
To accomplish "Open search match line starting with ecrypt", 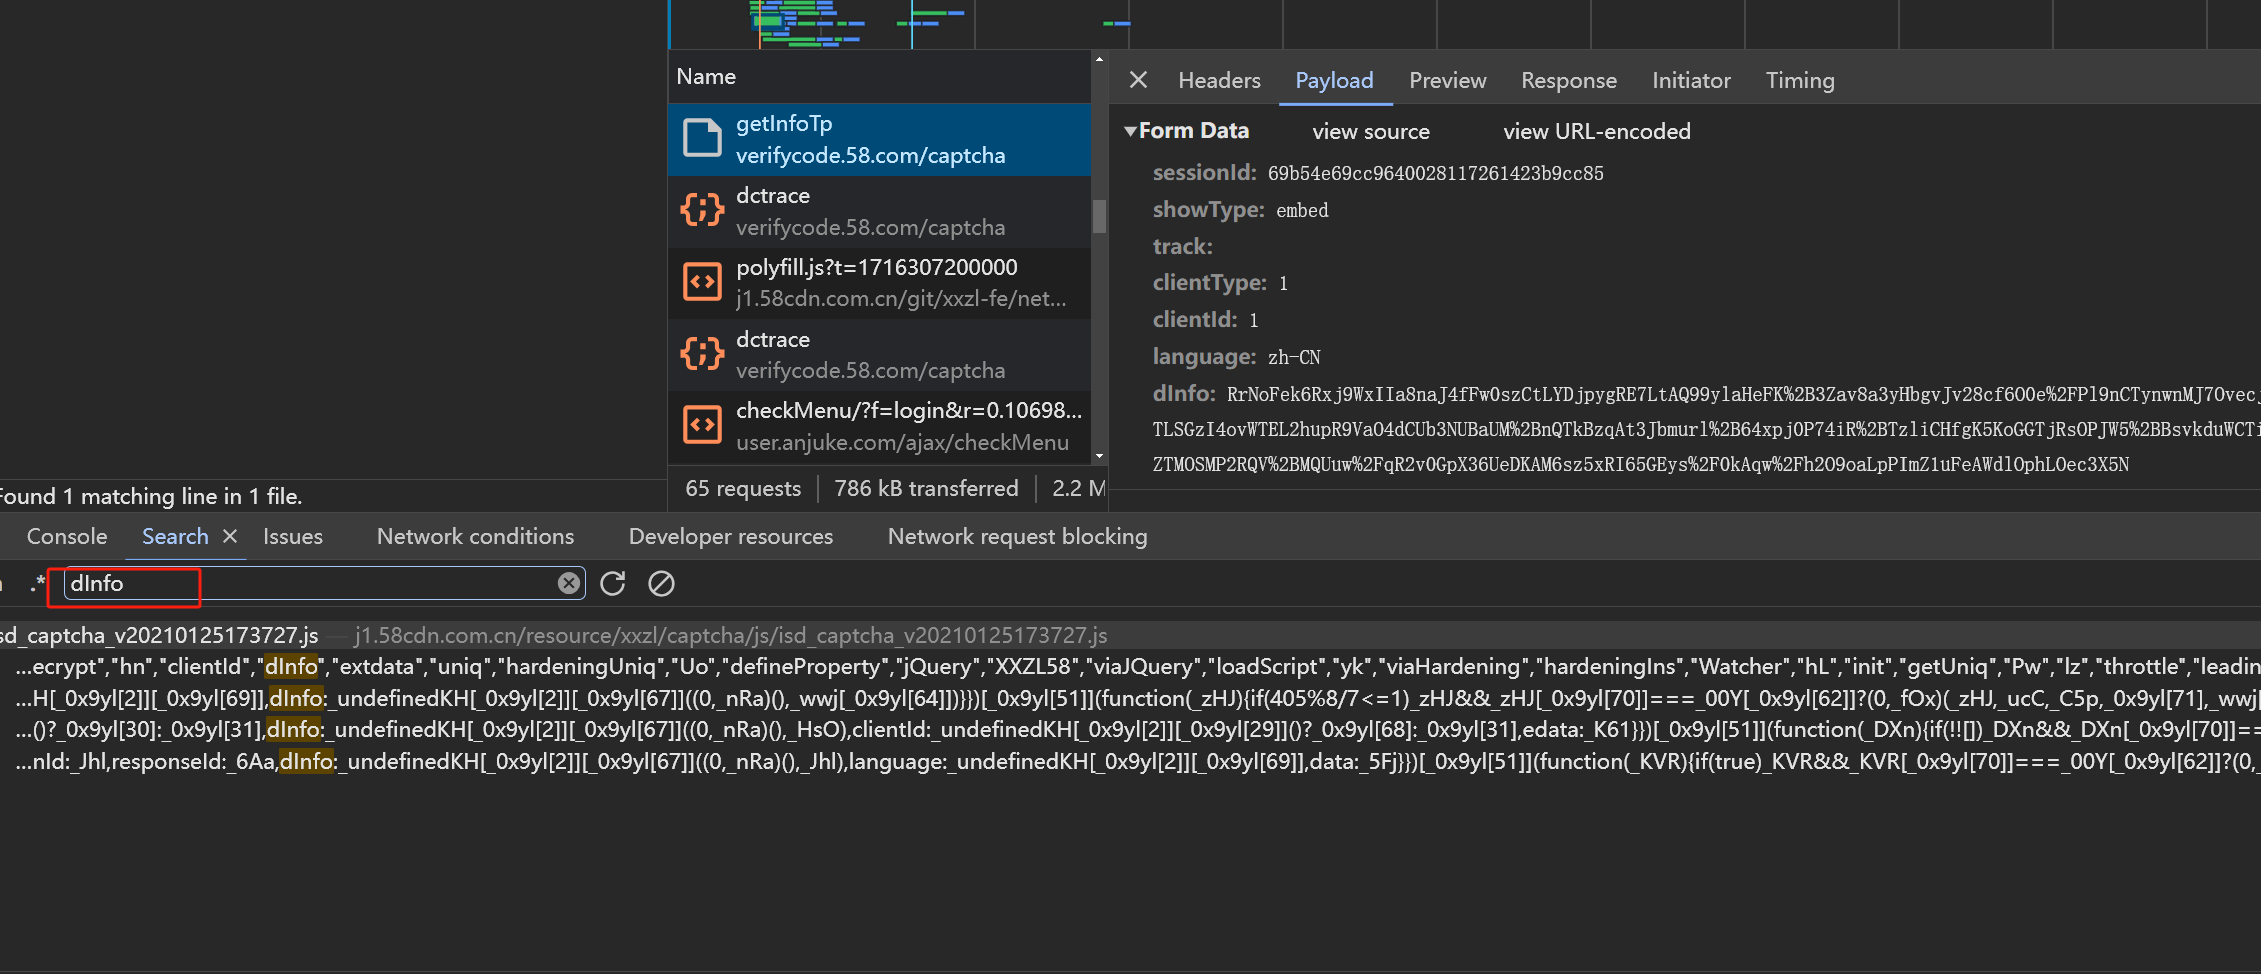I will [x=1130, y=666].
